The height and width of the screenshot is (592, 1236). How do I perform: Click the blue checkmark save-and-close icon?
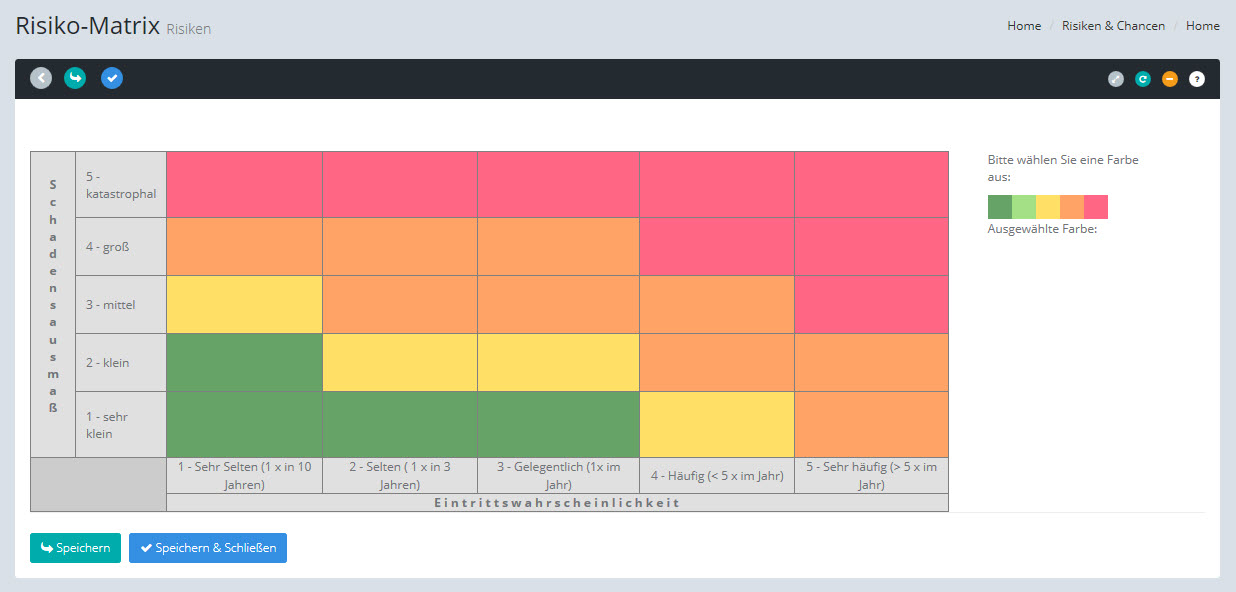click(112, 78)
